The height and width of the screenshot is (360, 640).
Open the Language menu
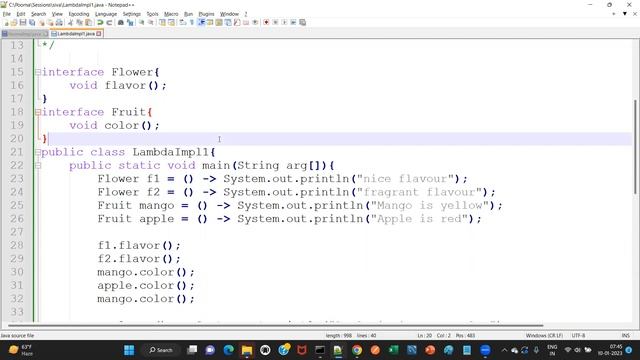106,14
